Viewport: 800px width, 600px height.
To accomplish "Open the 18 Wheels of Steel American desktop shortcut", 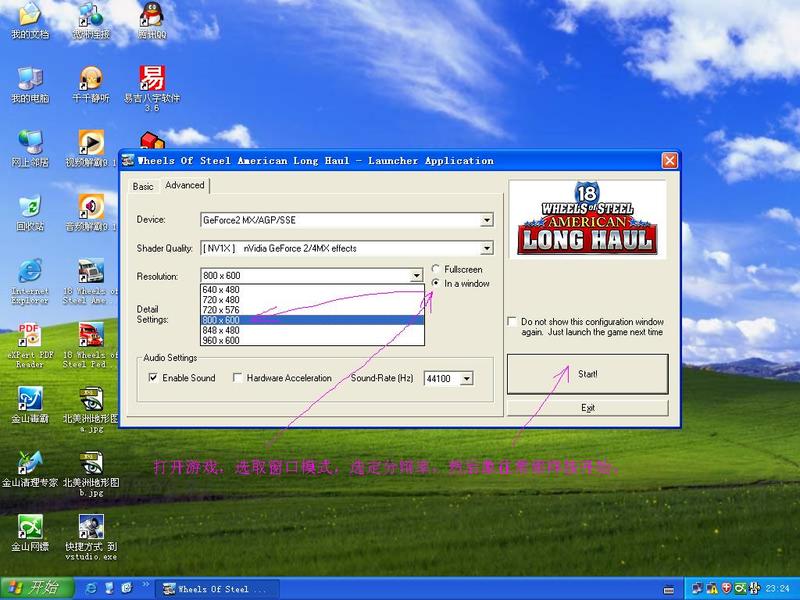I will (x=91, y=272).
